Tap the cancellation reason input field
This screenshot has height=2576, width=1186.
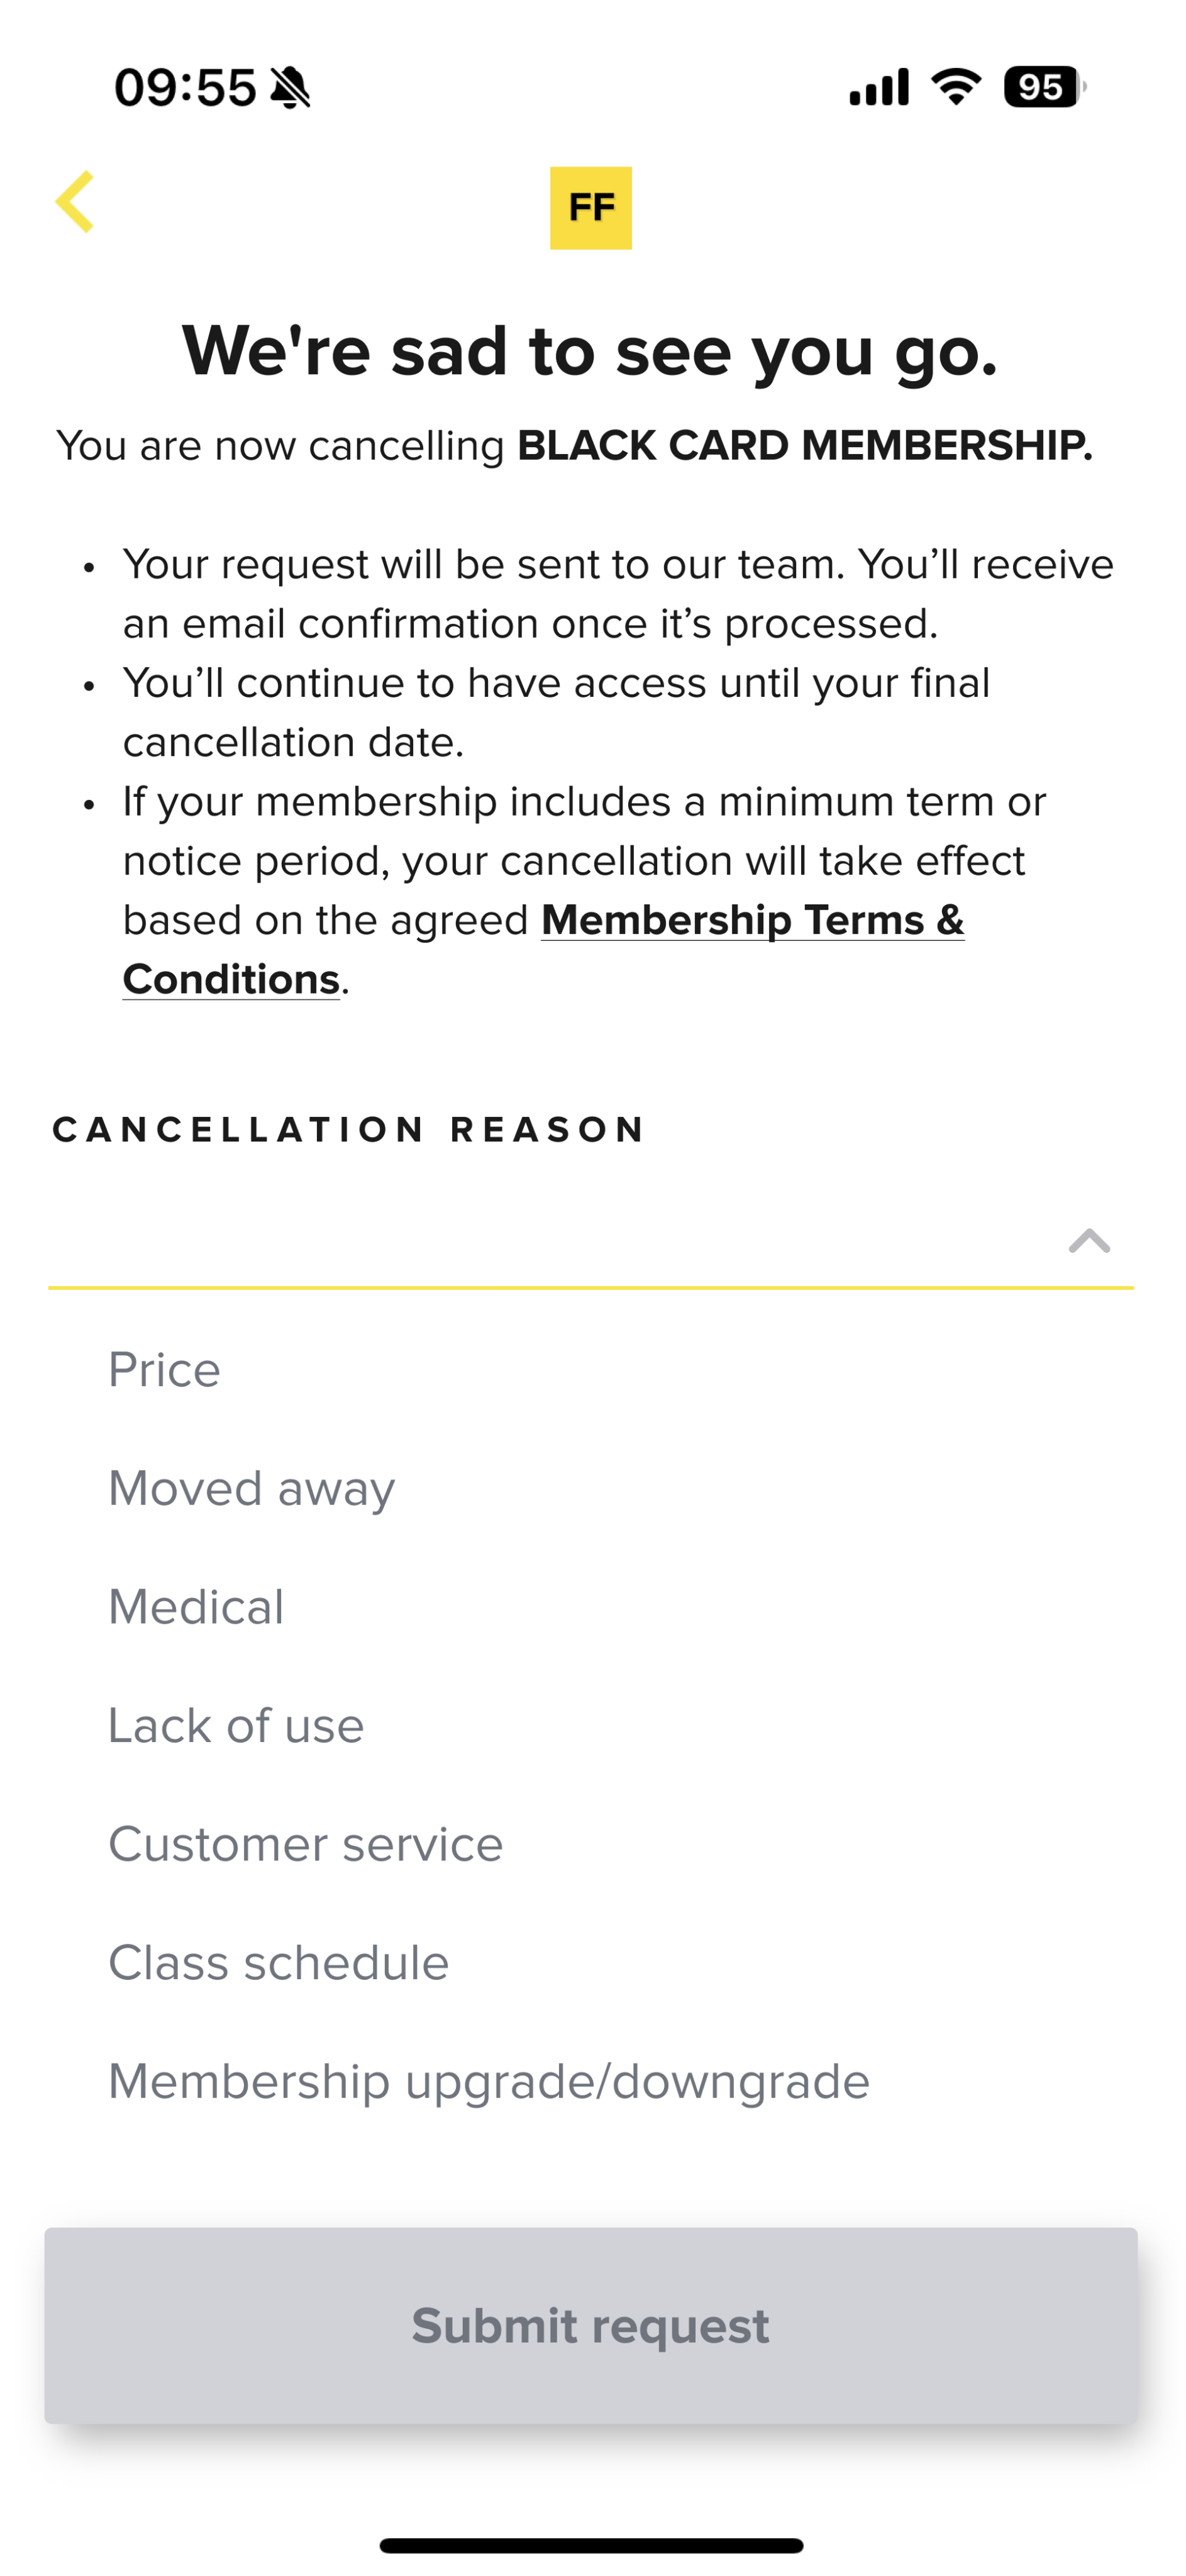(591, 1241)
